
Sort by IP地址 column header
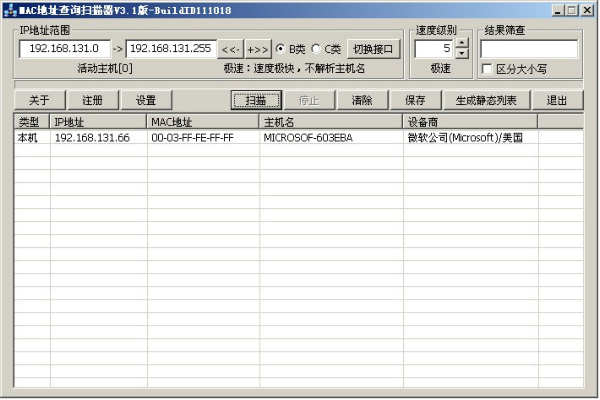[98, 121]
